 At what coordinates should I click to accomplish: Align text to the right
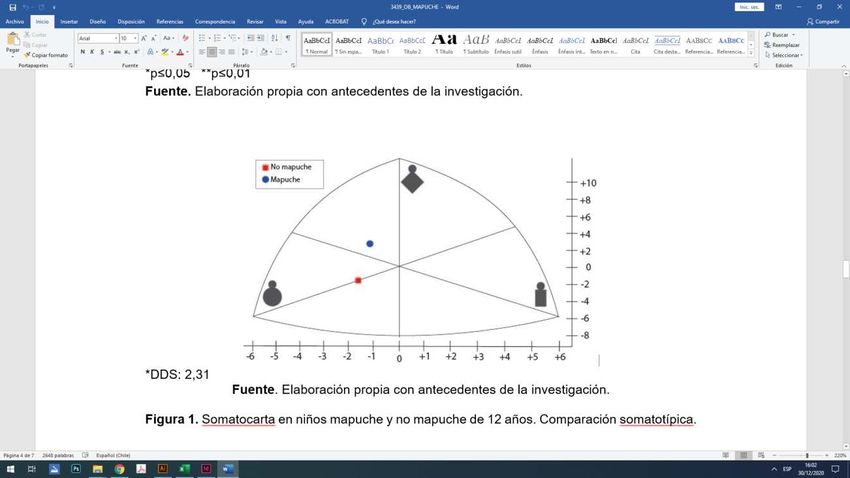(222, 52)
